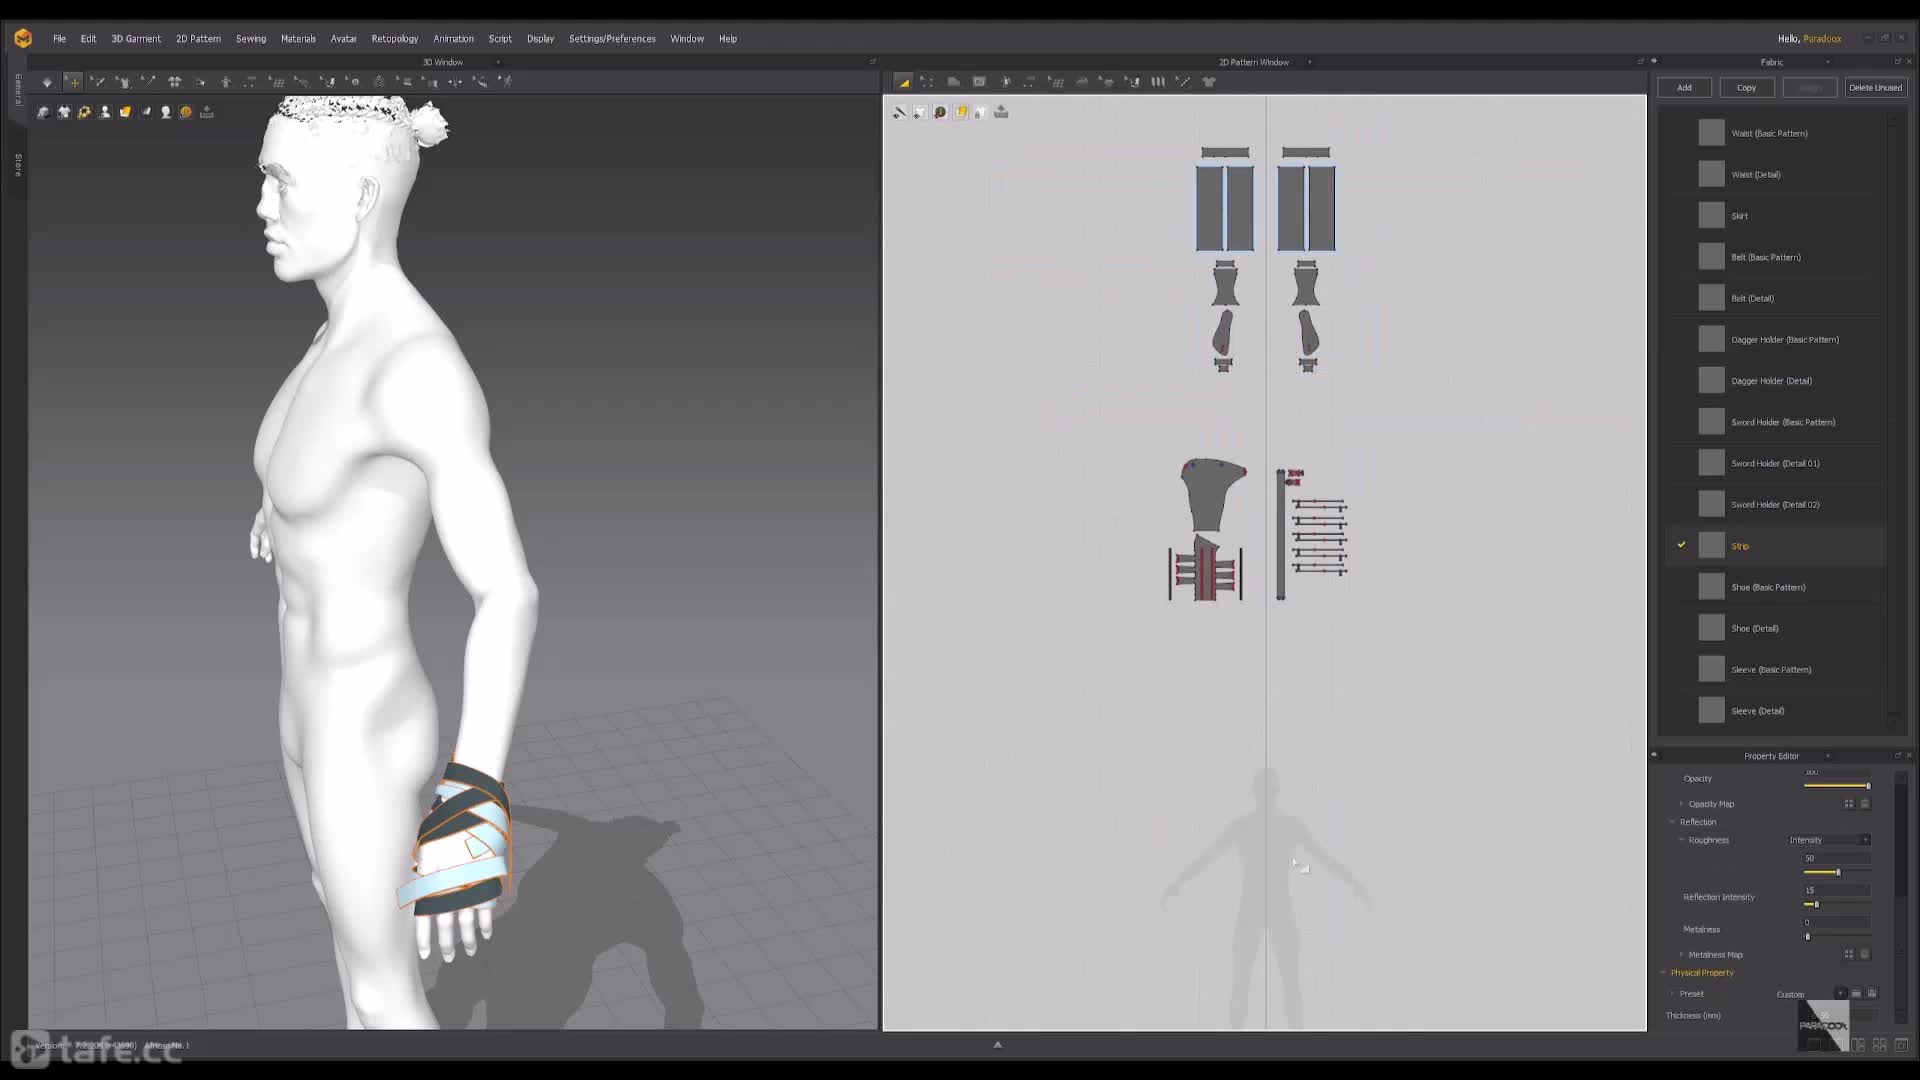Collapse the Reflection section
Viewport: 1920px width, 1080px height.
click(1672, 822)
